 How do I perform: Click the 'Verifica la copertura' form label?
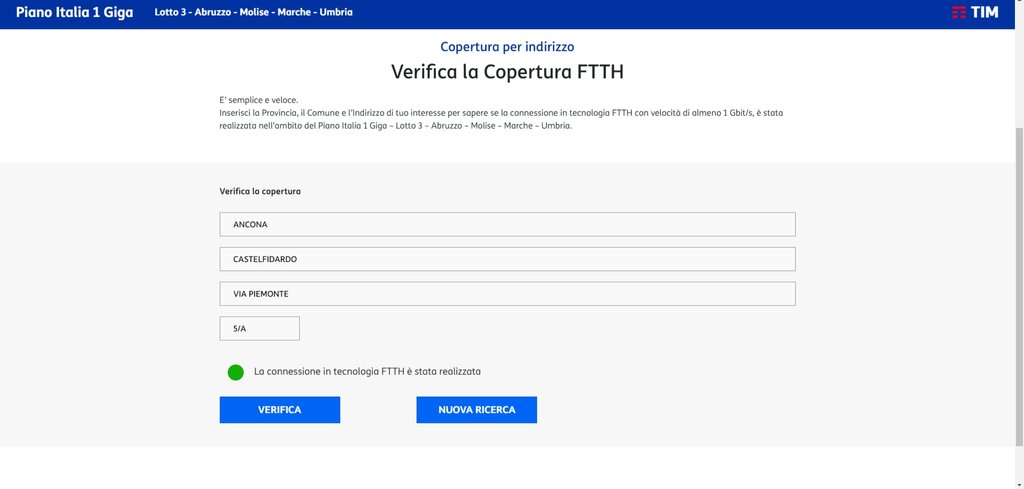260,191
